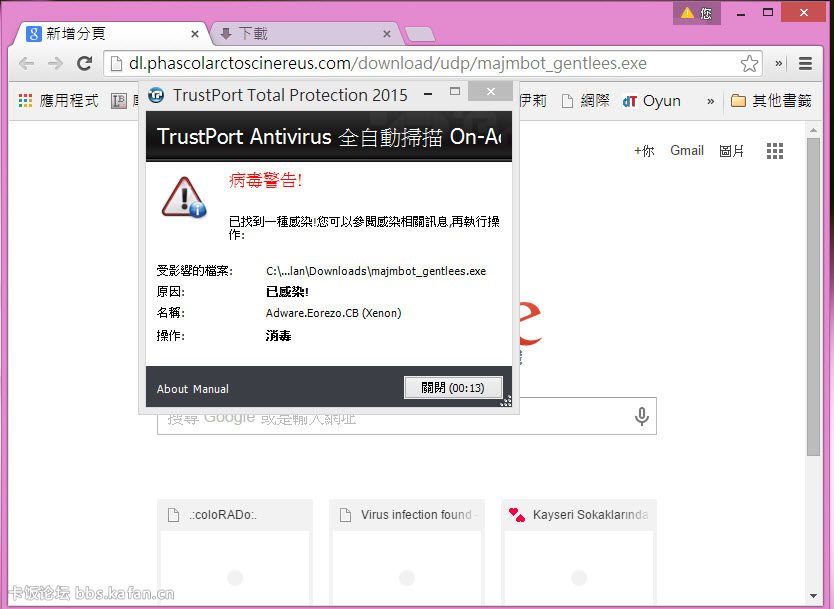Open the Virus infection found thumbnail
The width and height of the screenshot is (834, 609).
[x=407, y=554]
